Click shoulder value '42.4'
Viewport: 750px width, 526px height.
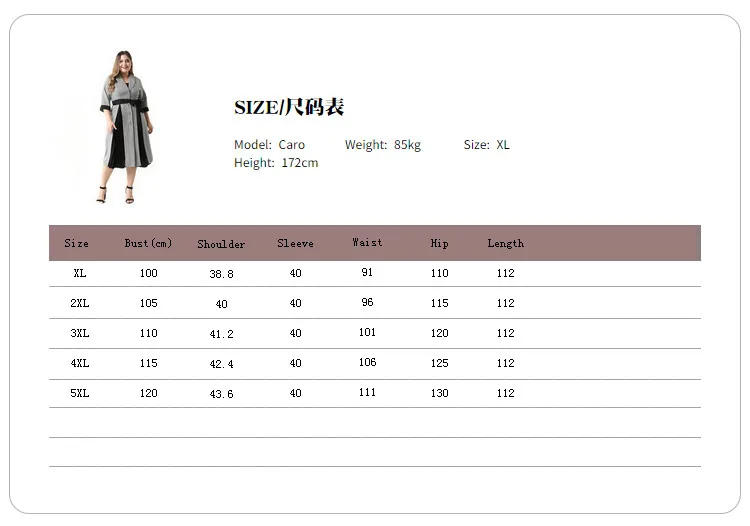pos(221,364)
